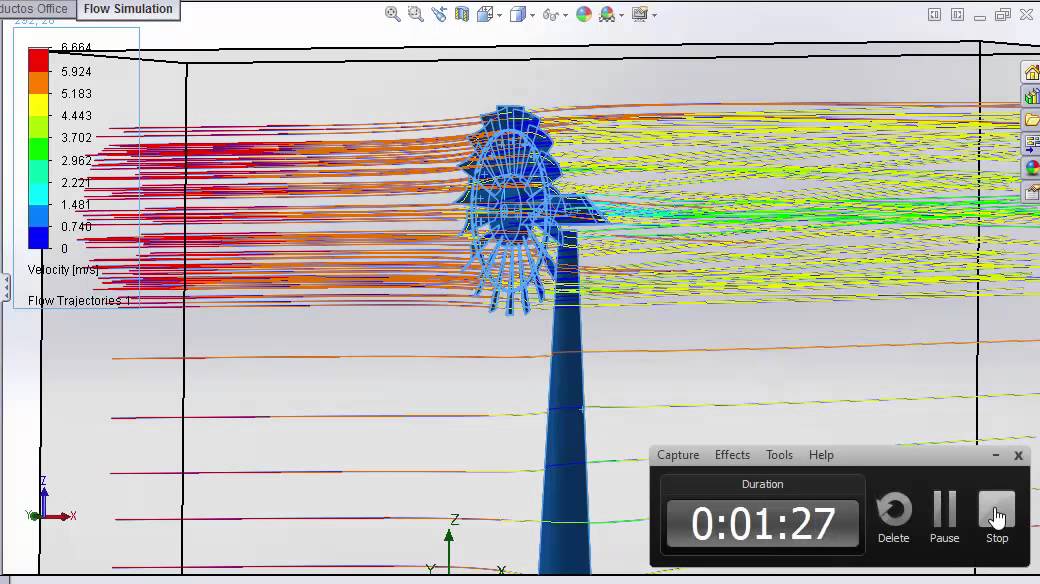Viewport: 1040px width, 584px height.
Task: Open the View Settings dropdown arrow
Action: [655, 15]
